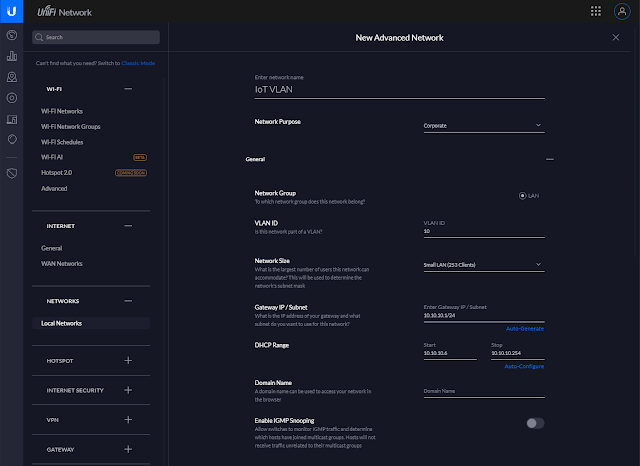
Task: Click the COMING SOON badge
Action: [x=131, y=173]
